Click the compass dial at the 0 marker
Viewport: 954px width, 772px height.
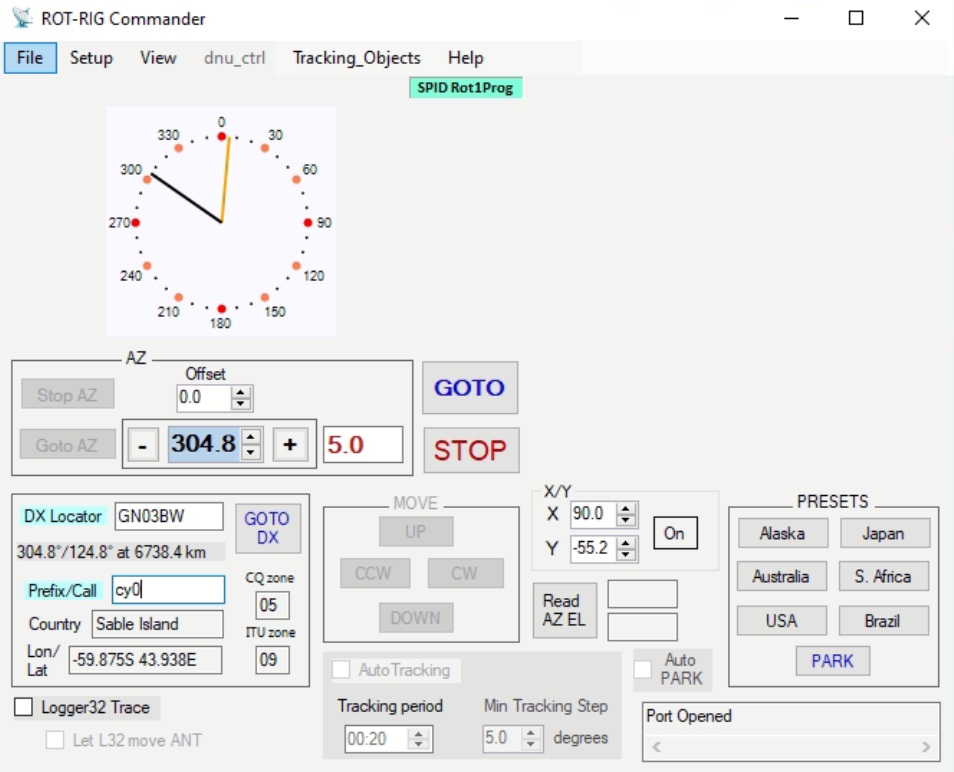pos(221,136)
